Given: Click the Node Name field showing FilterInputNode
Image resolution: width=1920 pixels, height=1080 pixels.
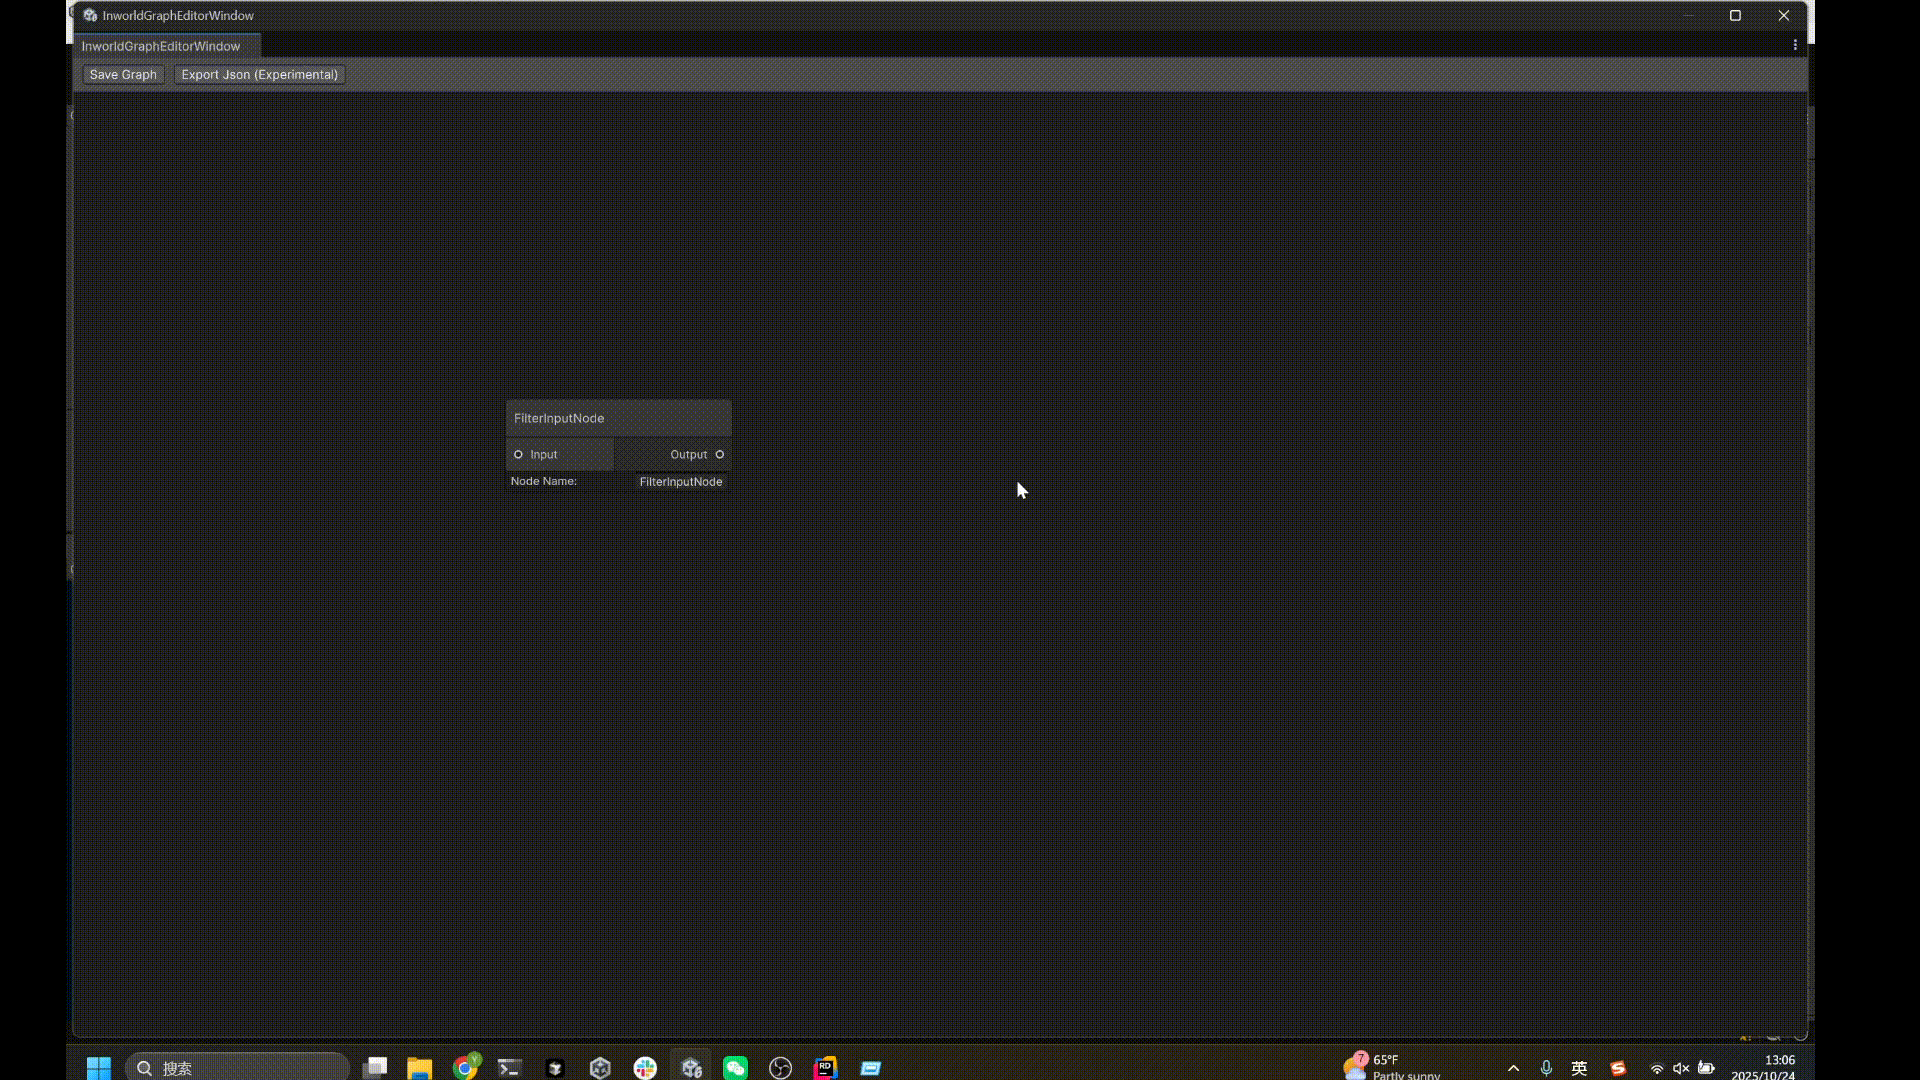Looking at the screenshot, I should [681, 481].
